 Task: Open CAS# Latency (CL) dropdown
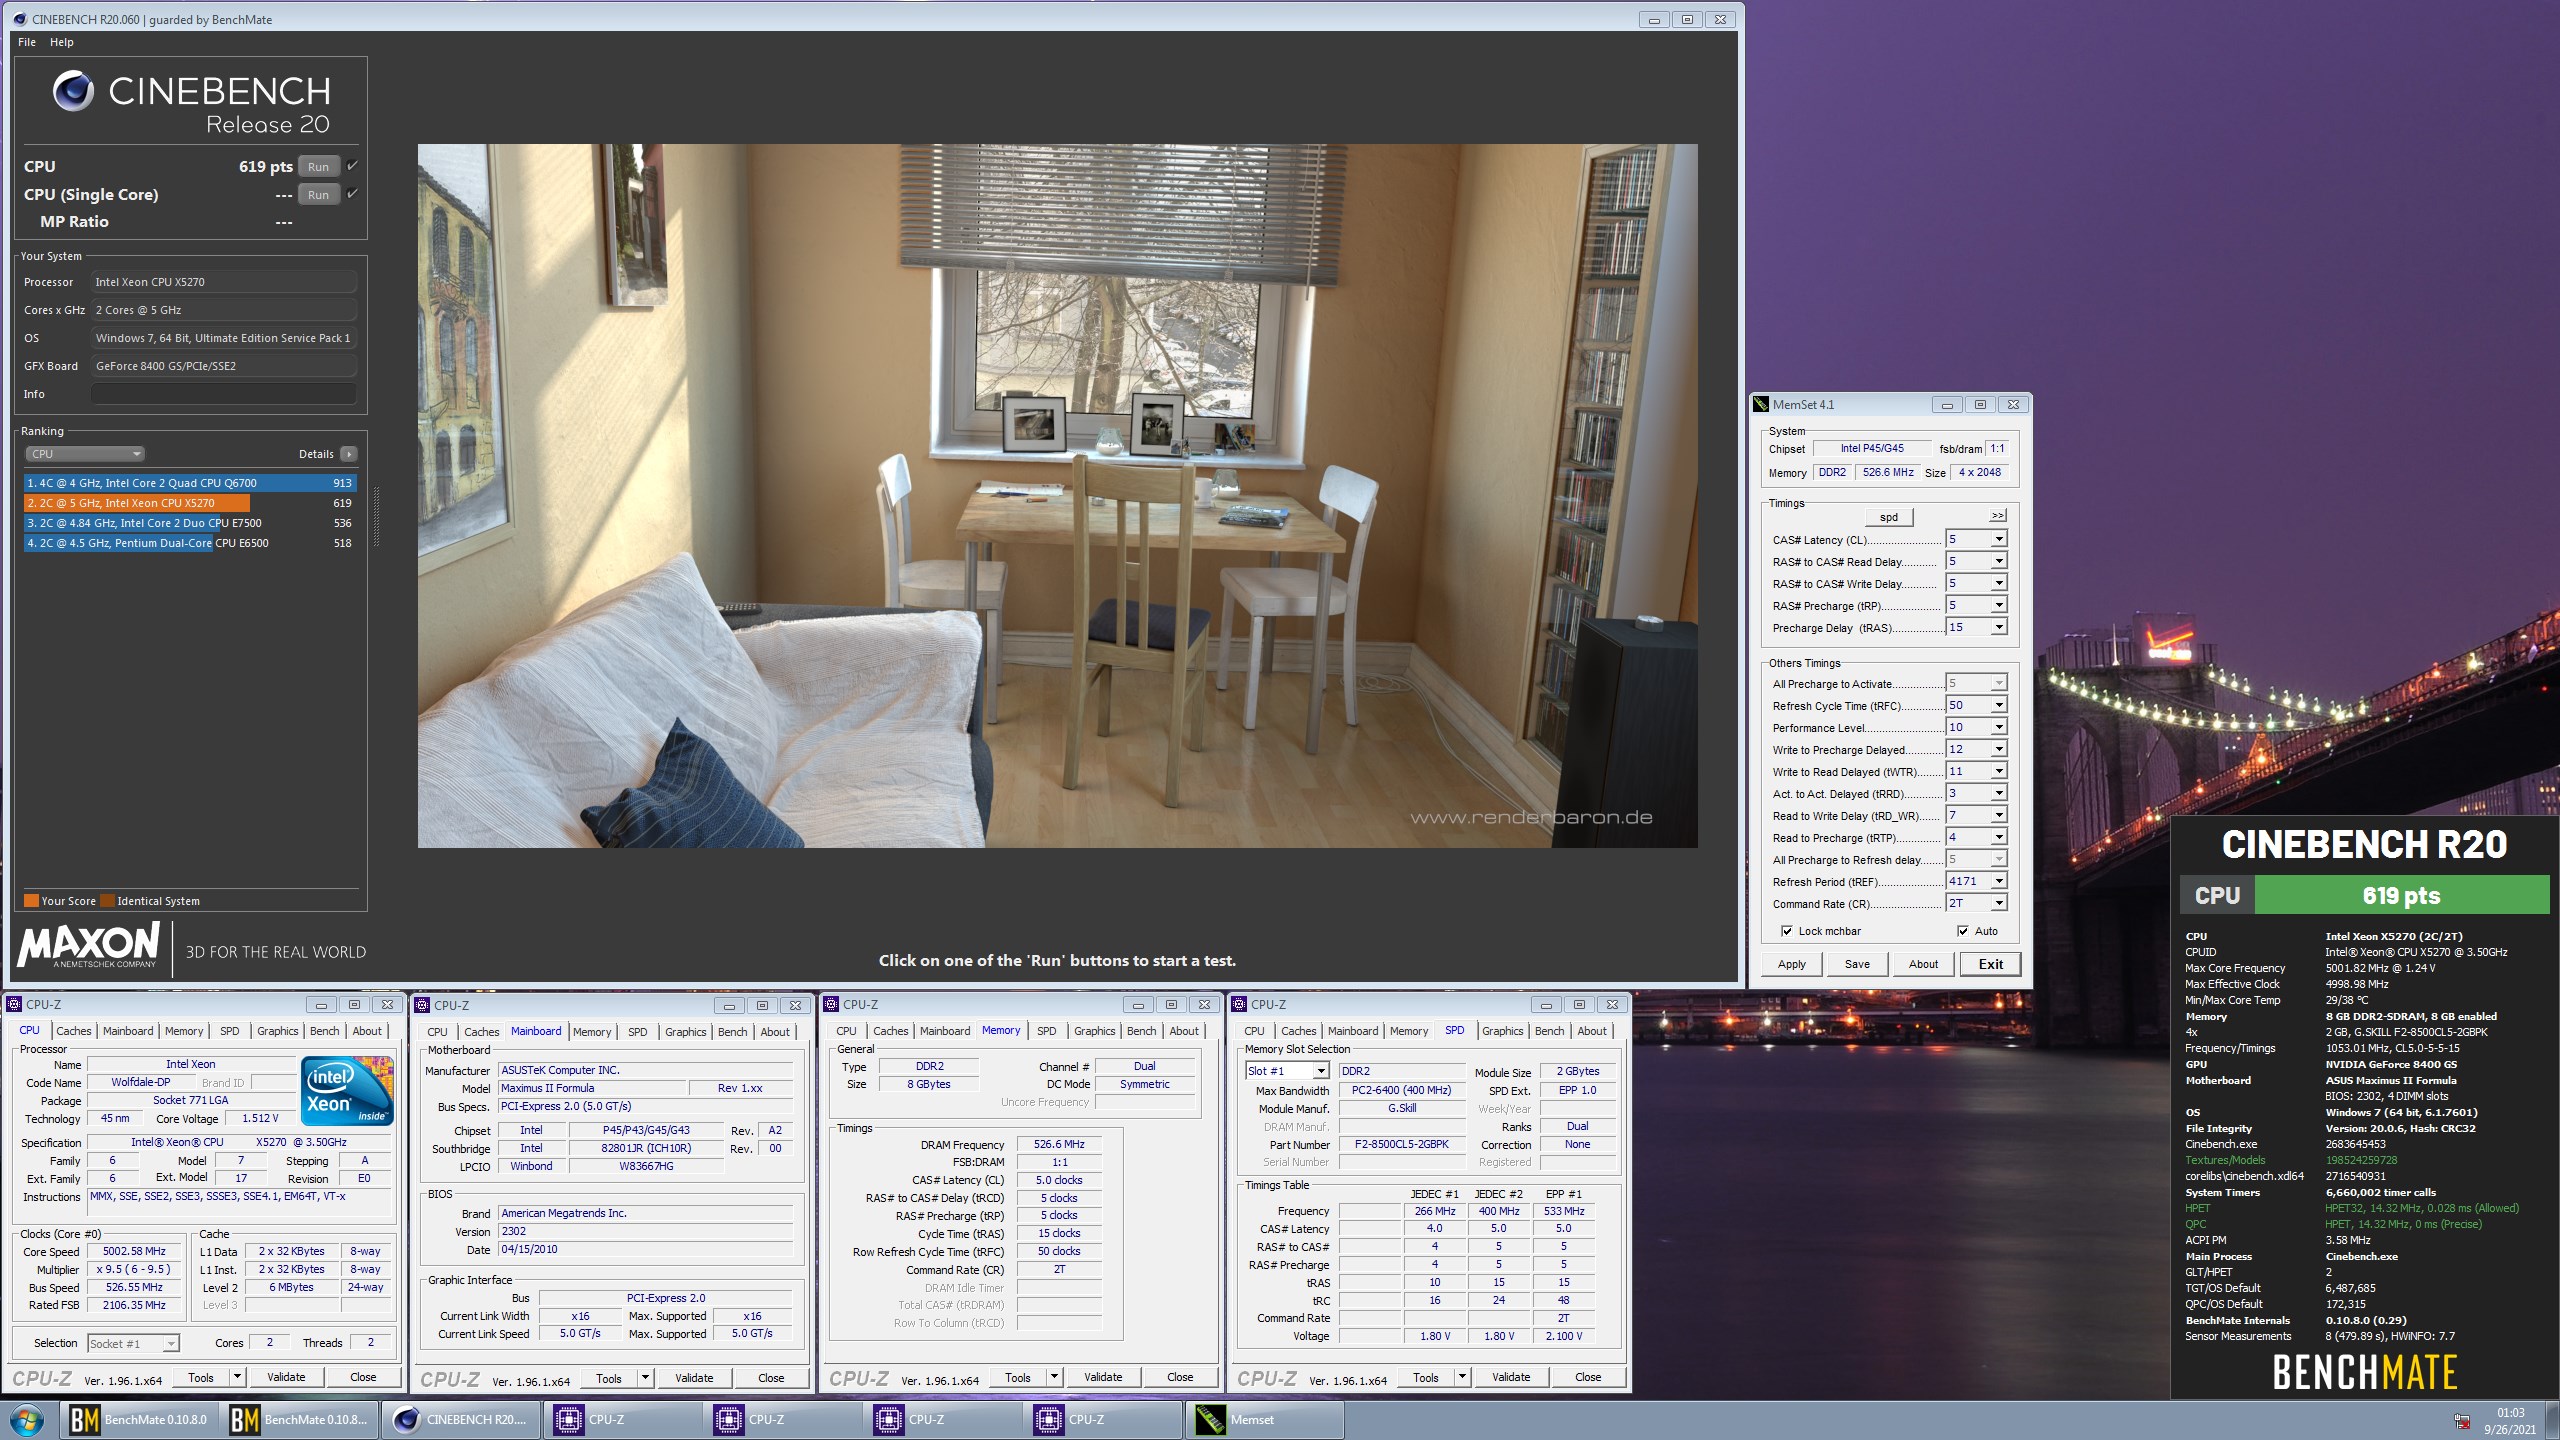[1998, 540]
